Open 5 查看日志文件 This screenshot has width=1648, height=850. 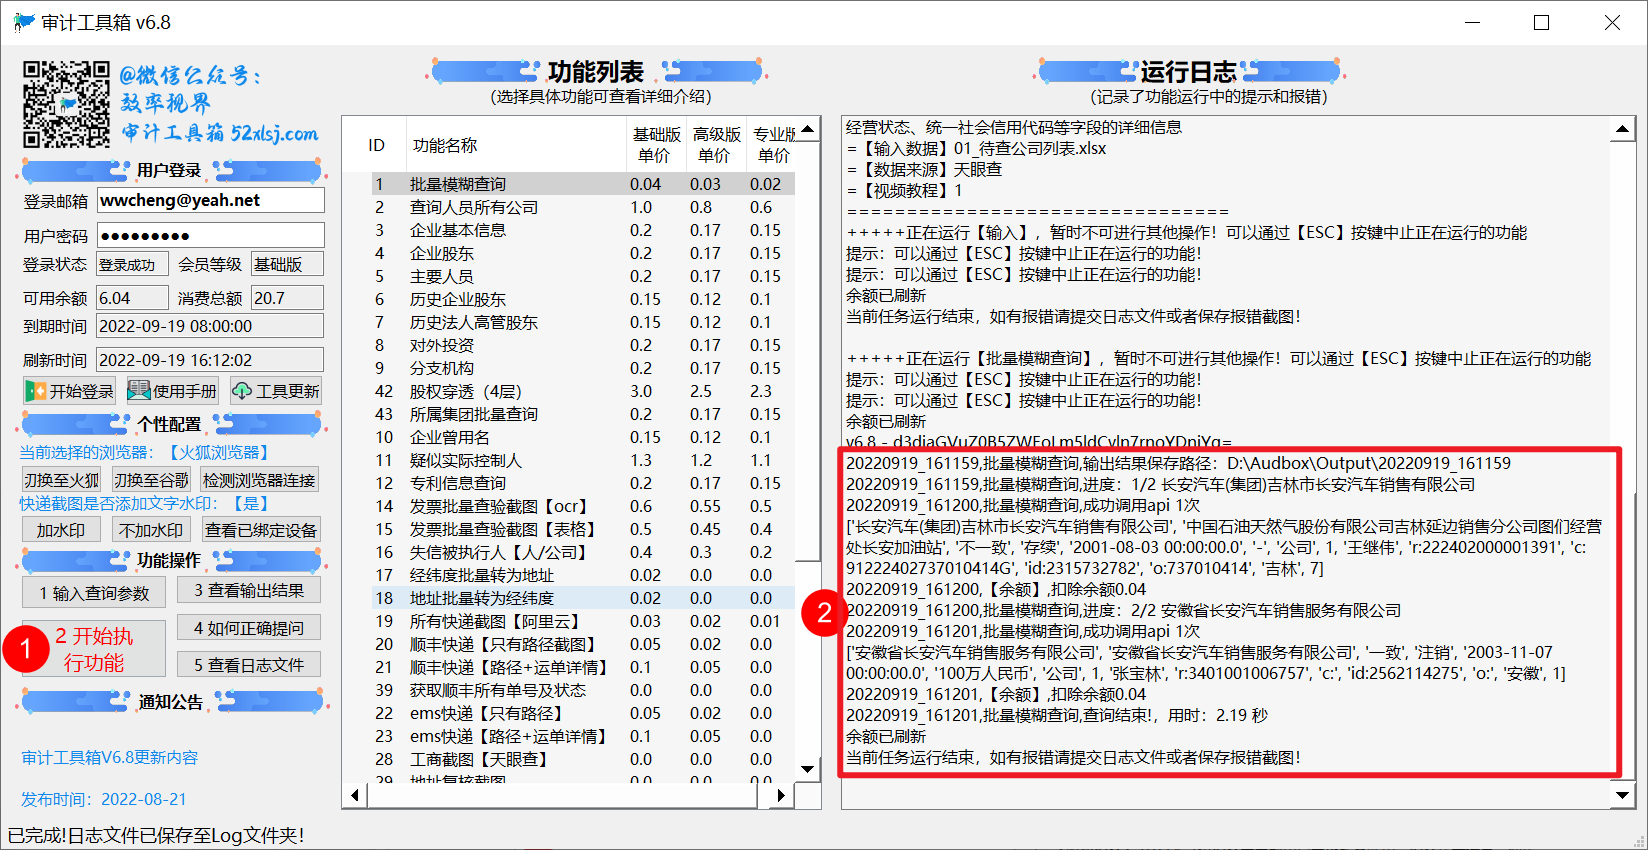click(x=249, y=665)
